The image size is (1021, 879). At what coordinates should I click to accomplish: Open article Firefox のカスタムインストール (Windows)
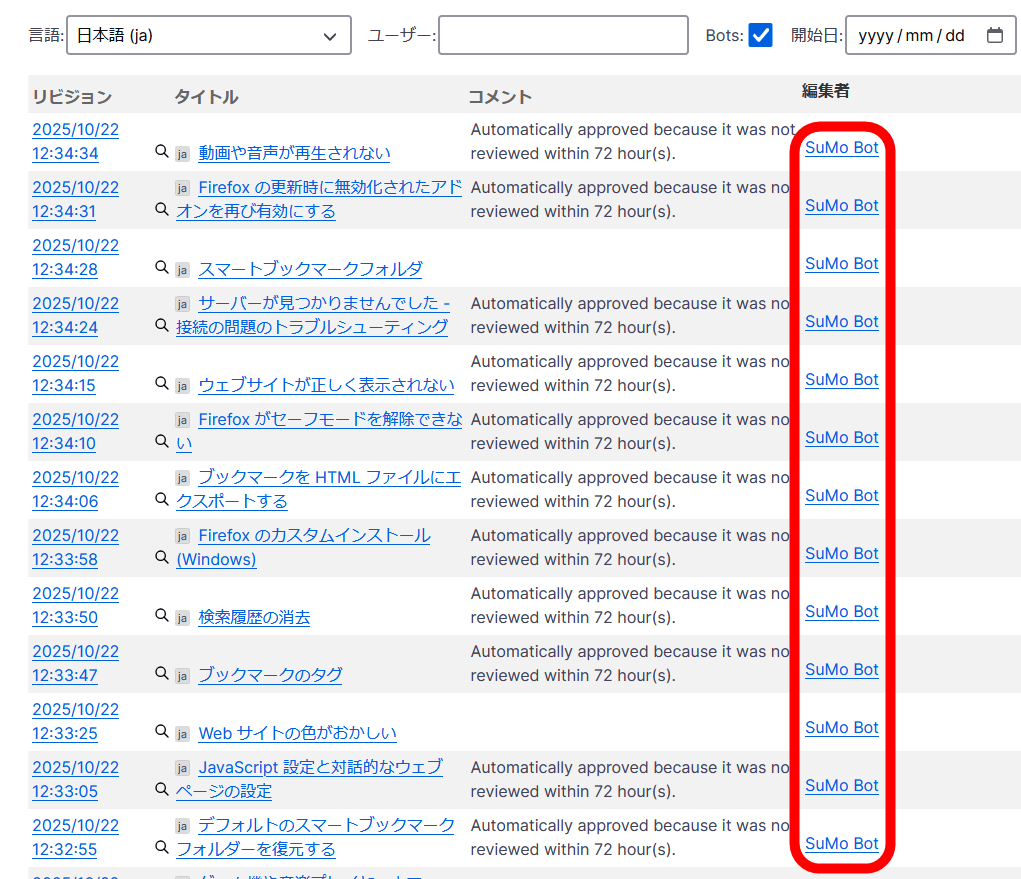[313, 536]
